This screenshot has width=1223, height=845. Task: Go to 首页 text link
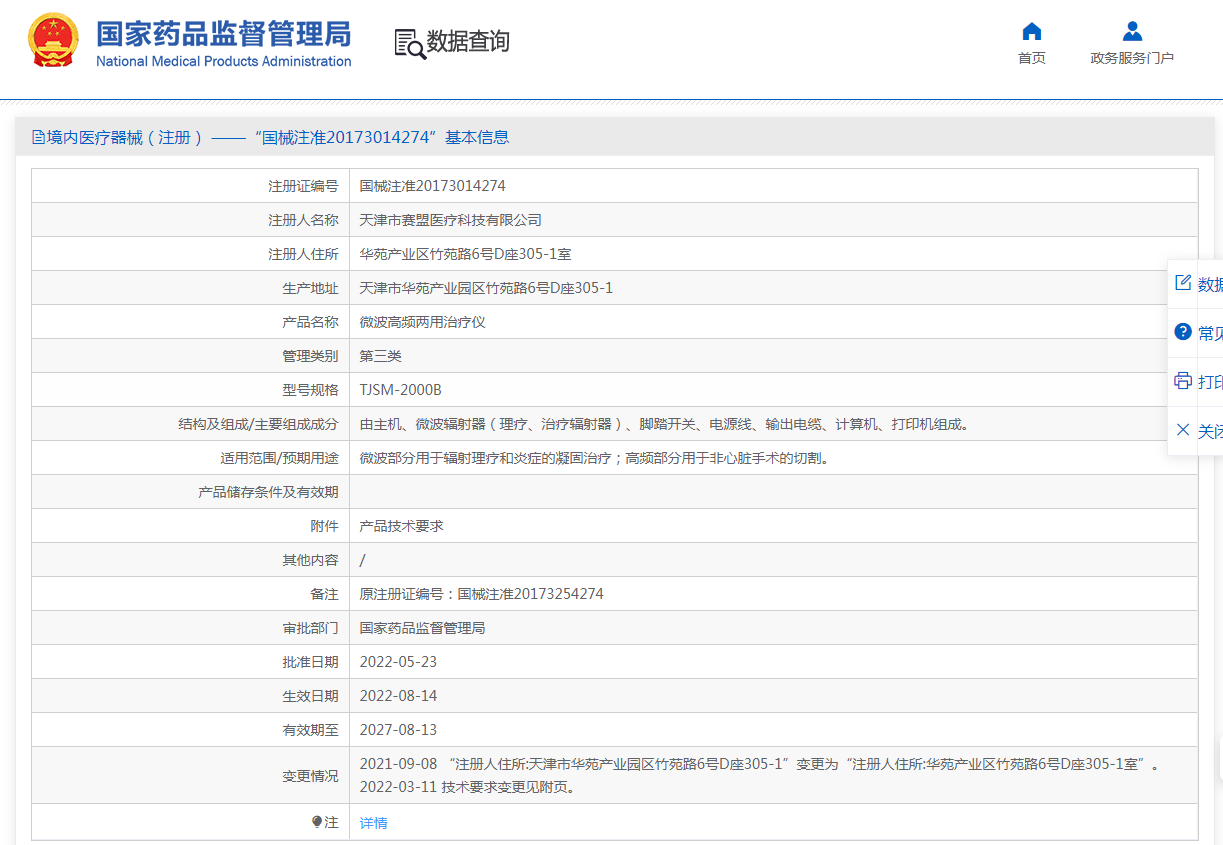(1032, 58)
